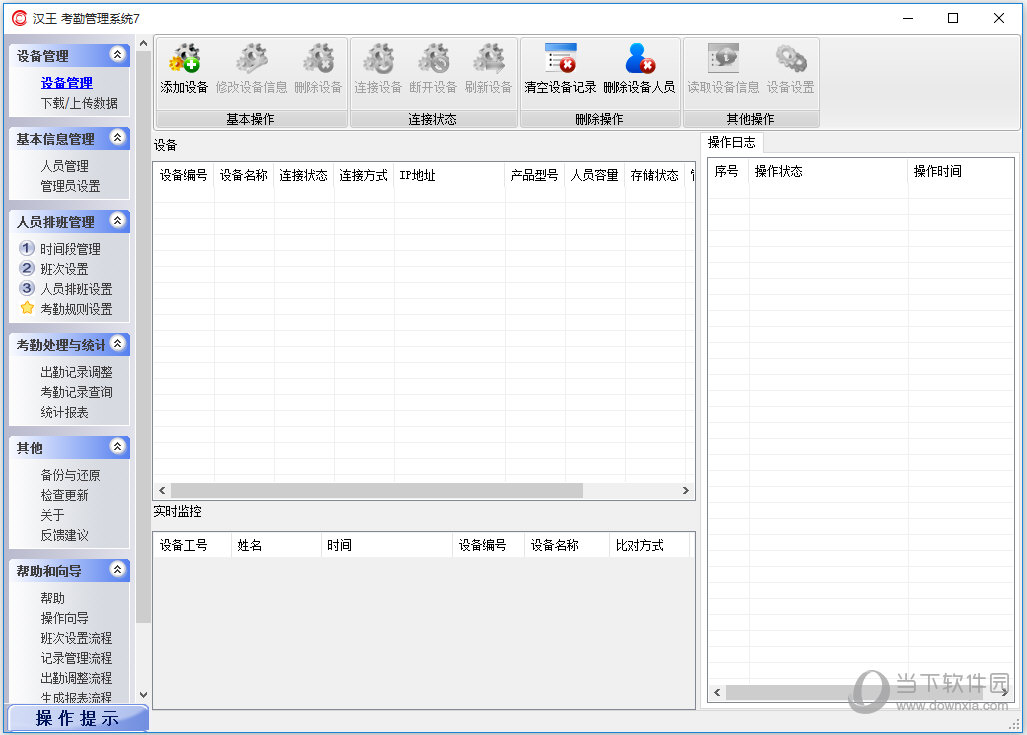Click the 读取设备信息 icon

click(x=723, y=58)
